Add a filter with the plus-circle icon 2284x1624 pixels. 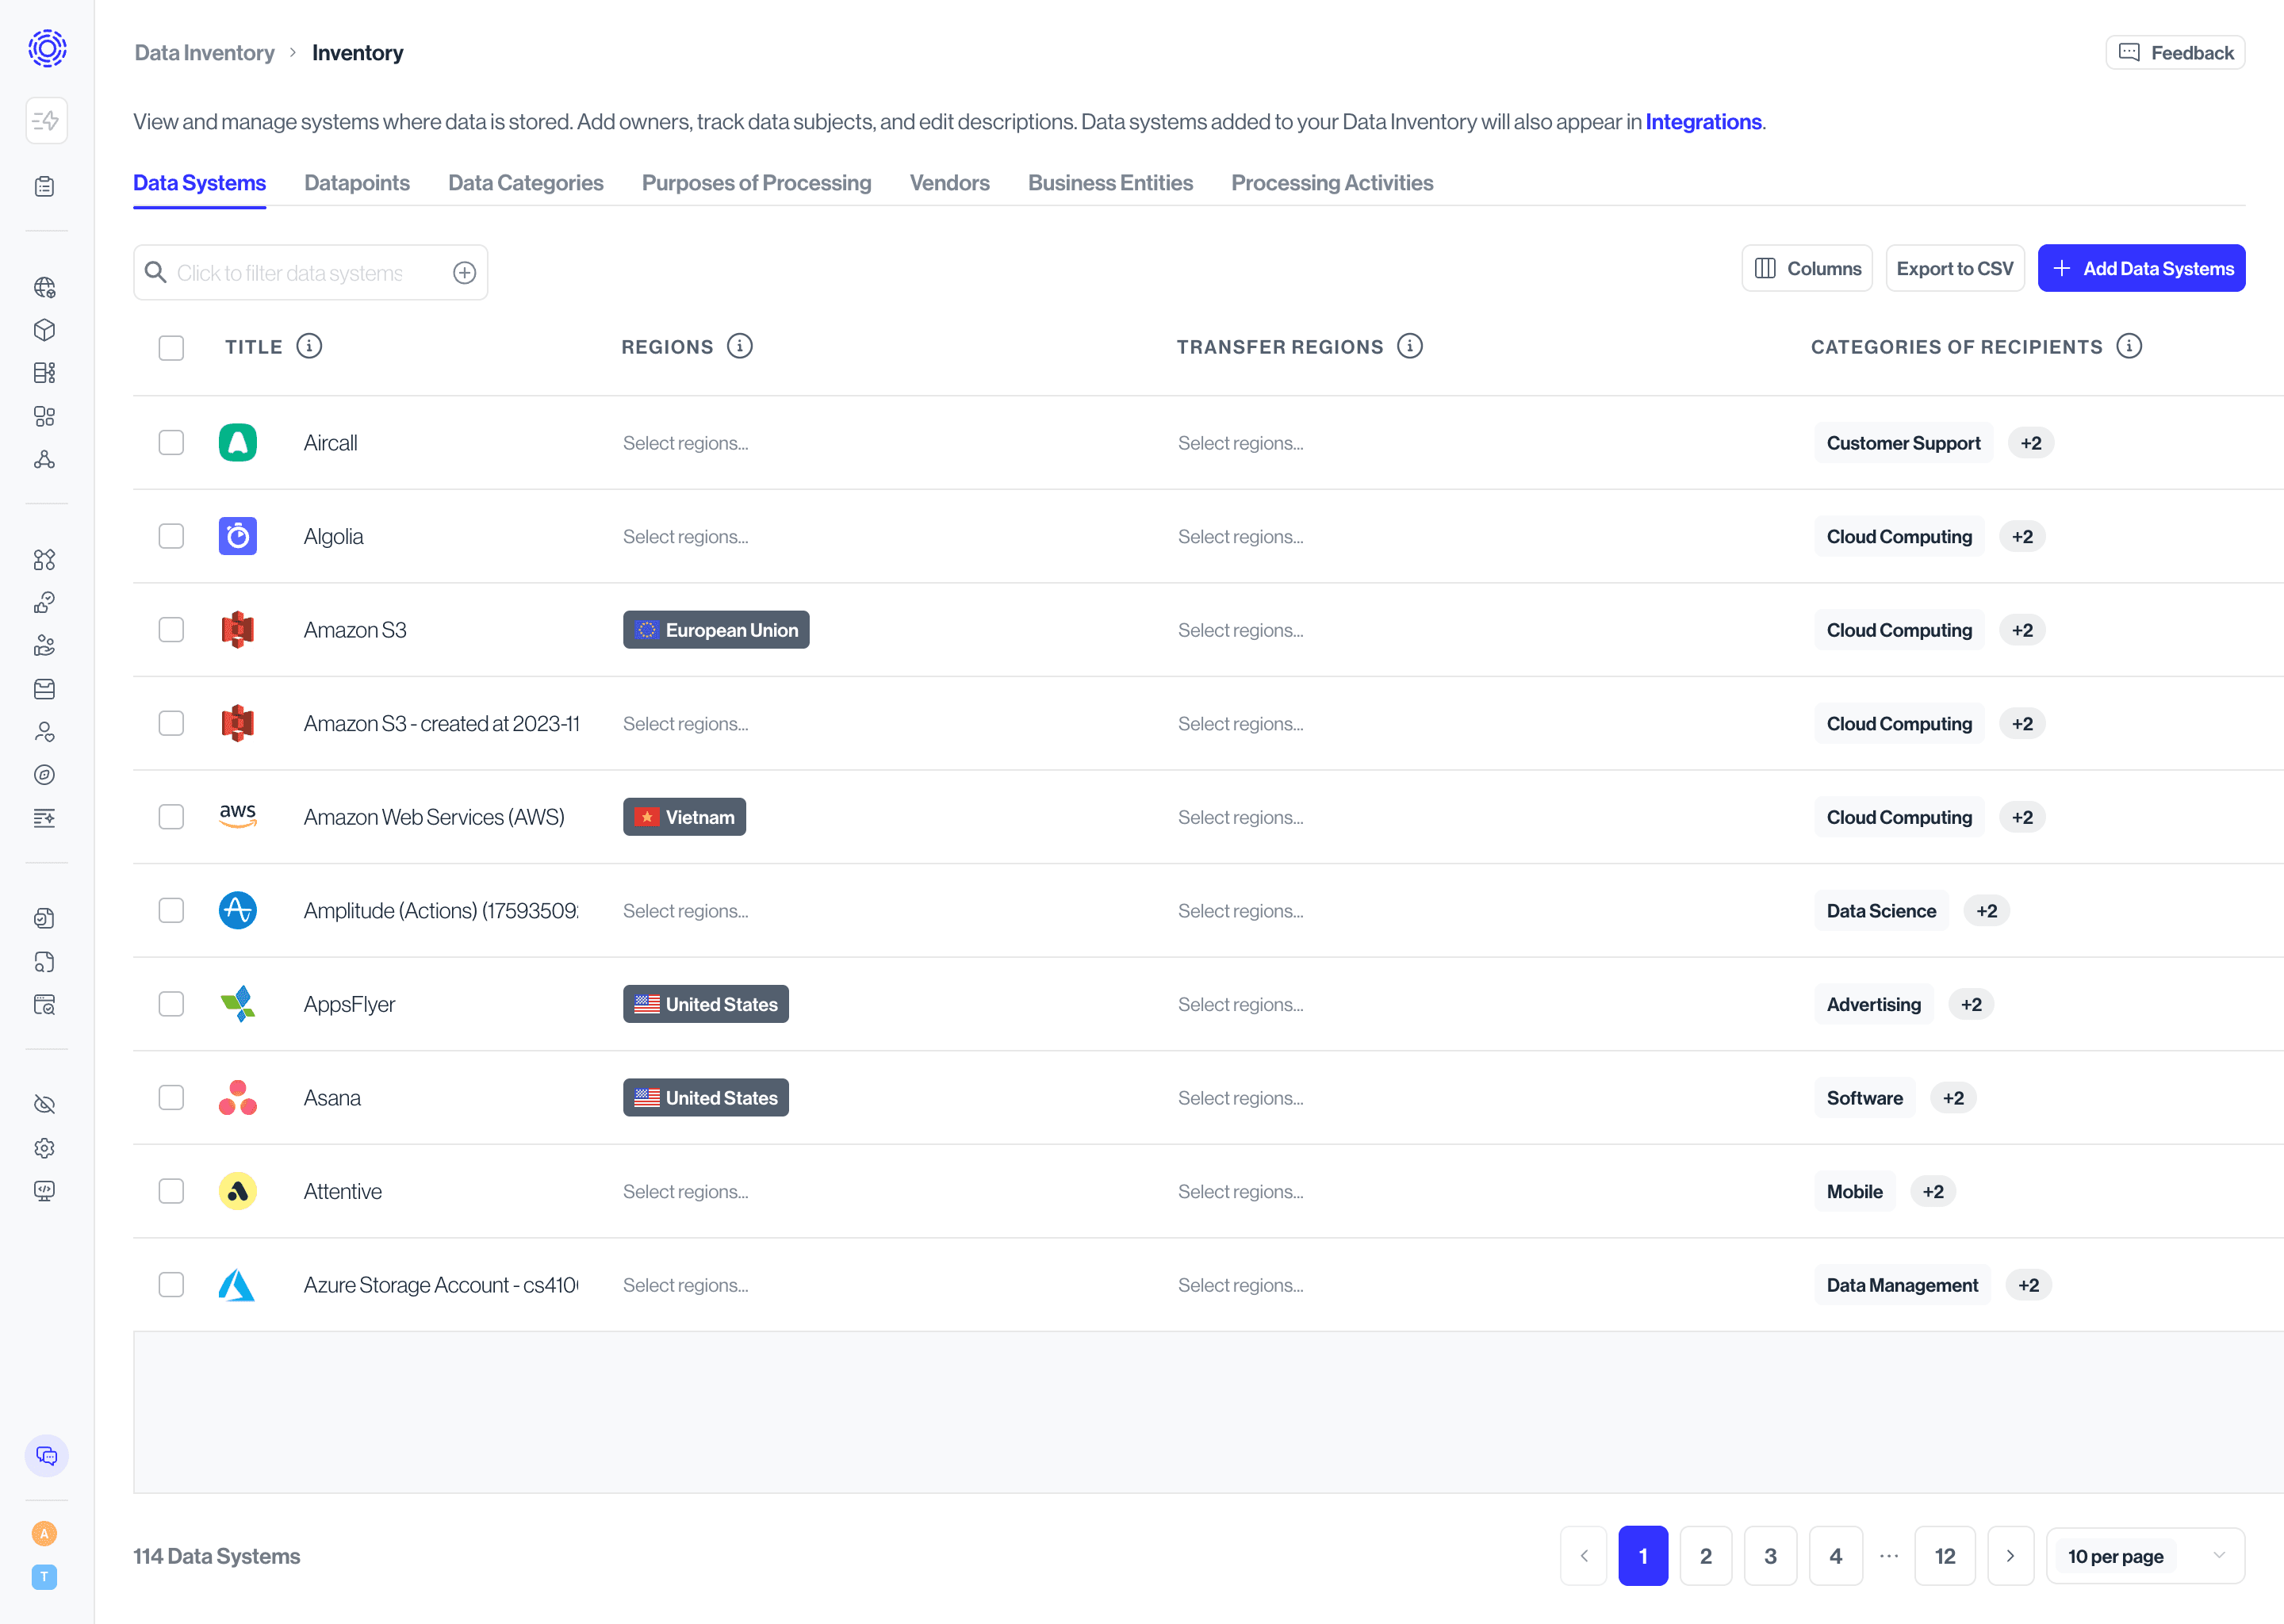[x=465, y=273]
